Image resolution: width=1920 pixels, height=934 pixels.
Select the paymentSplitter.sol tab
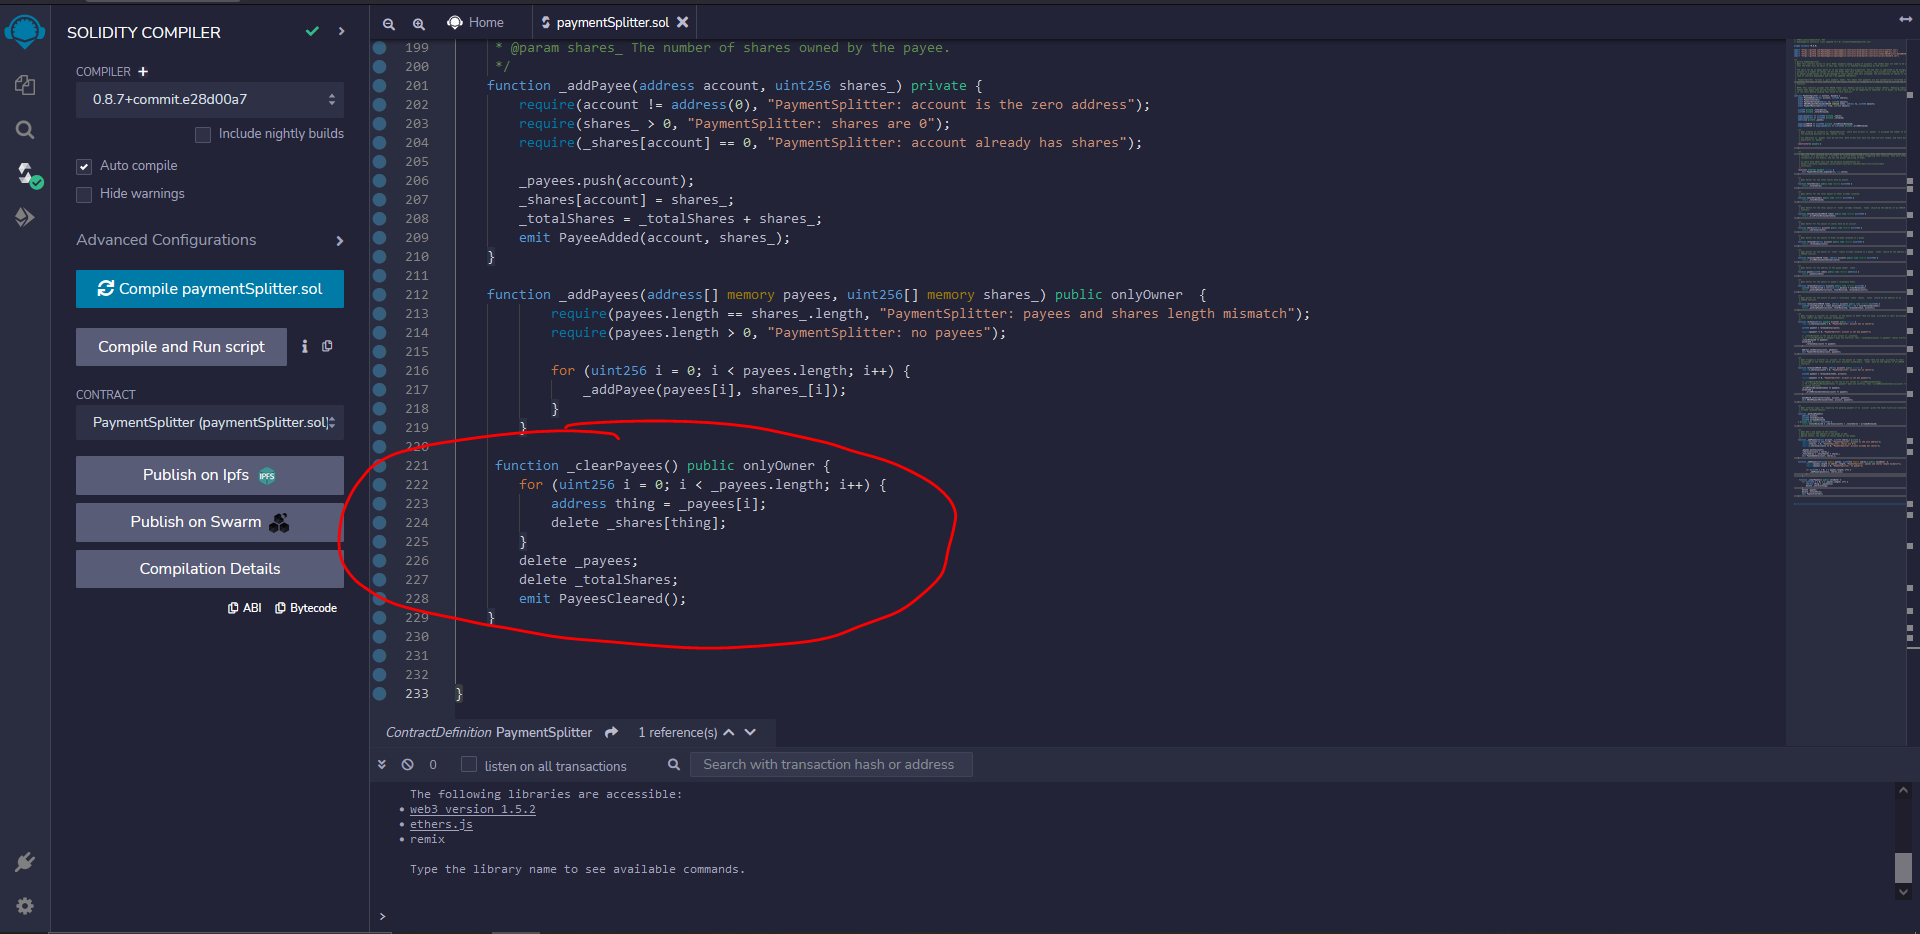(612, 22)
